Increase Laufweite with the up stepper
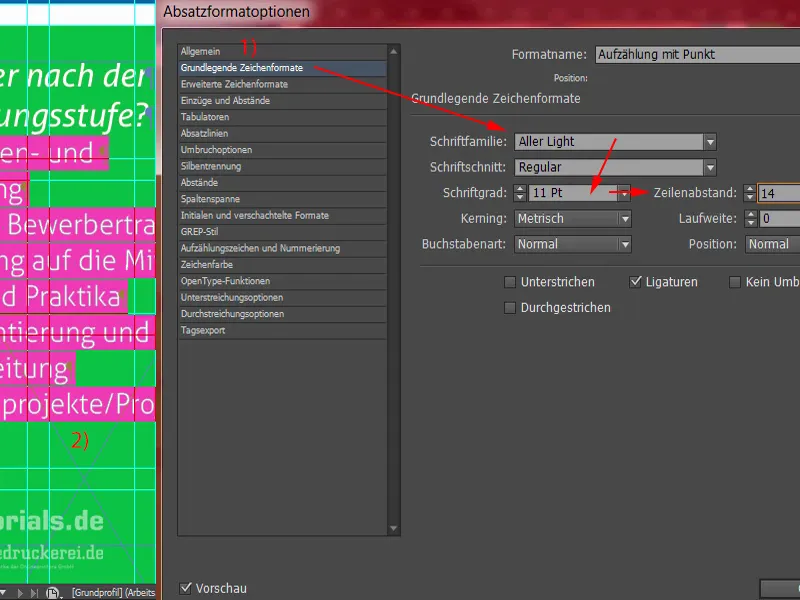Image resolution: width=800 pixels, height=600 pixels. [x=751, y=214]
